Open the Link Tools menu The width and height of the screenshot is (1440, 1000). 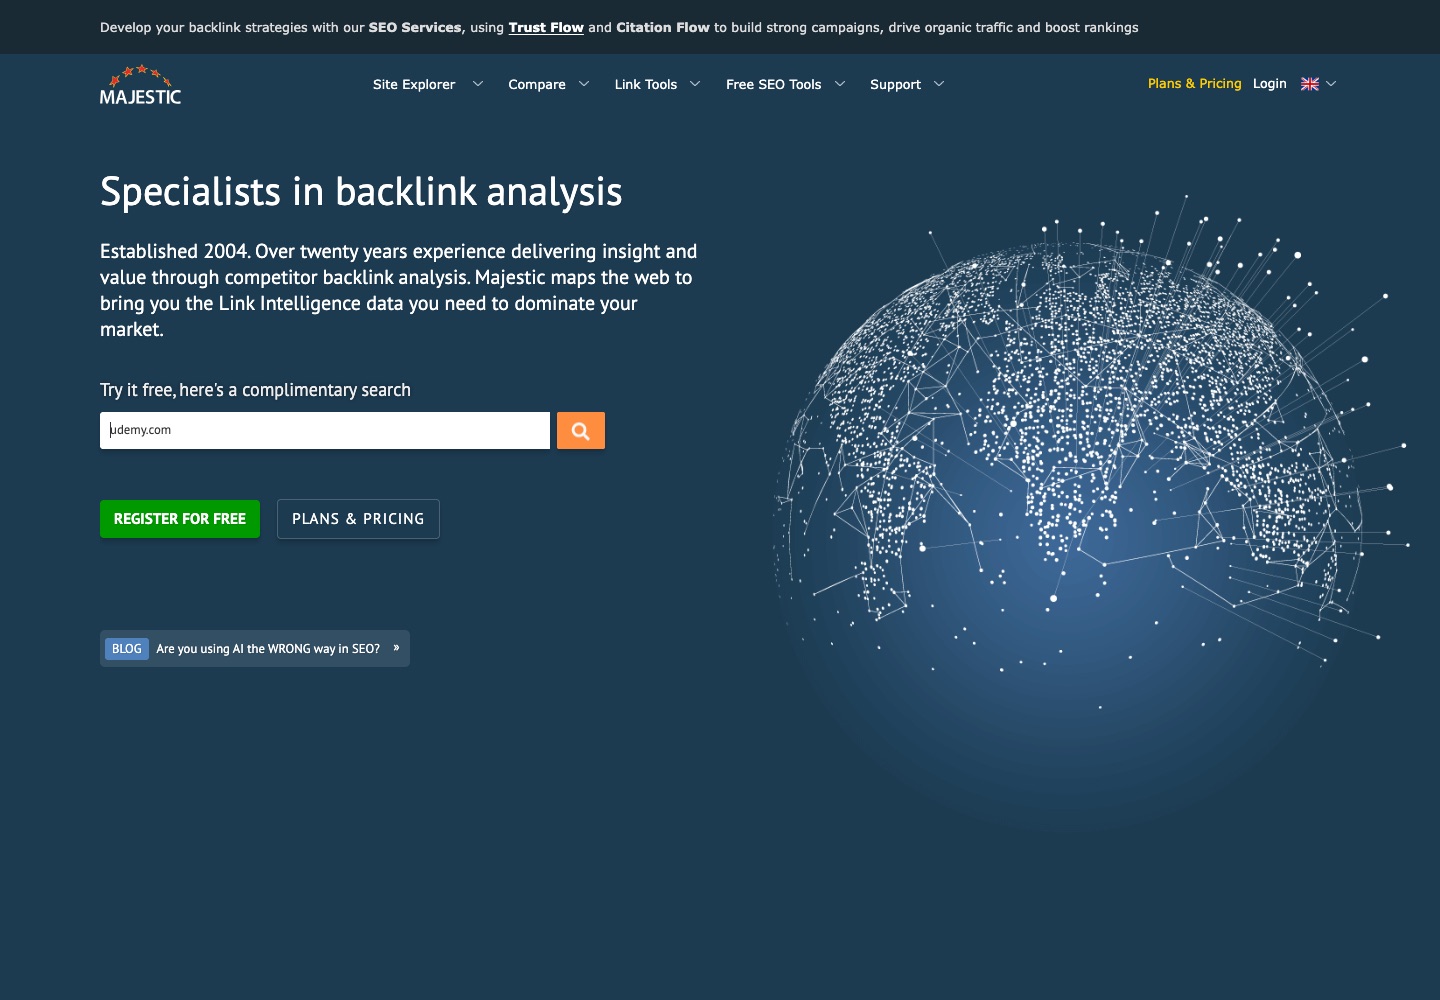click(x=646, y=84)
